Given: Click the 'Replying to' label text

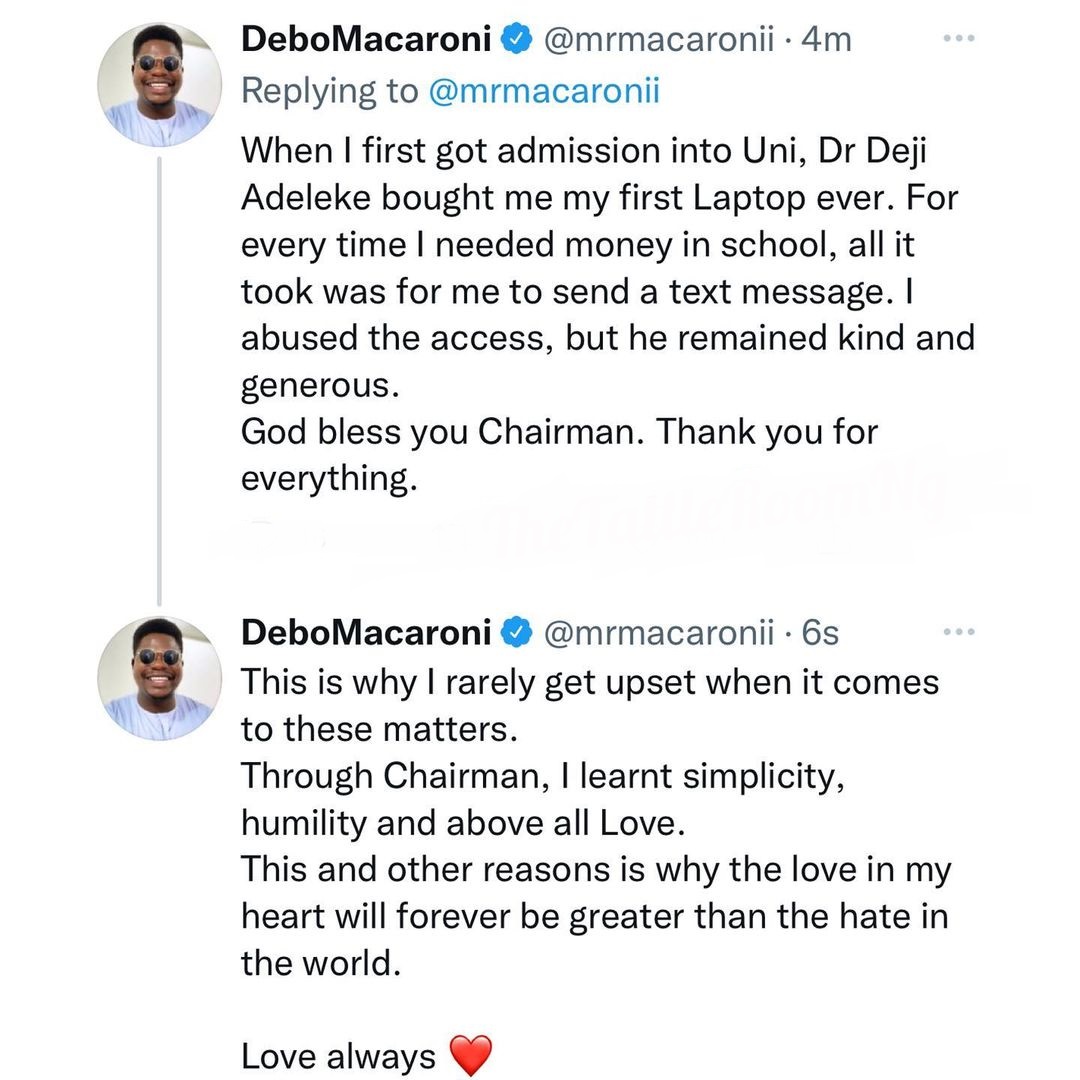Looking at the screenshot, I should [x=330, y=91].
